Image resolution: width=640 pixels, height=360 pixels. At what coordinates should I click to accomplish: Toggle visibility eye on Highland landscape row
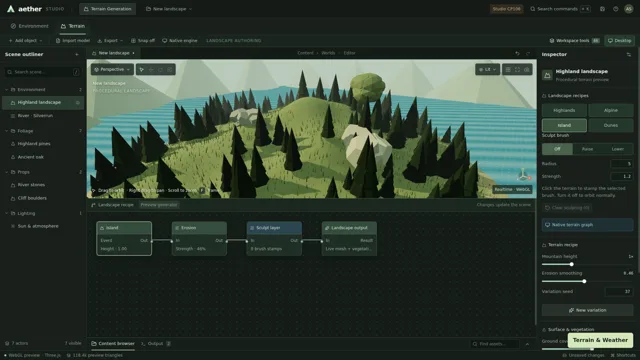click(78, 102)
